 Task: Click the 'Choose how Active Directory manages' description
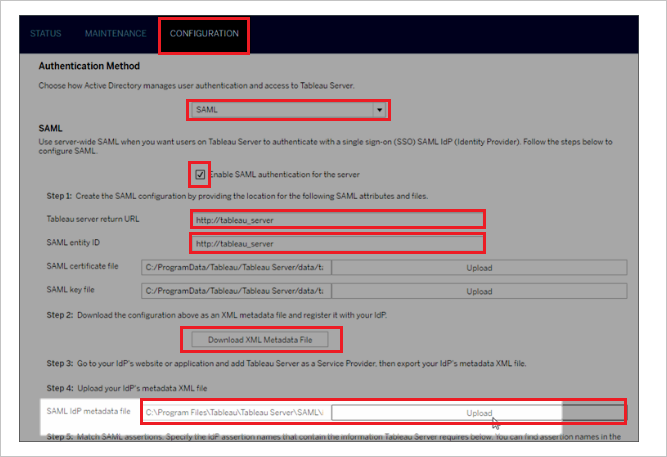[197, 86]
